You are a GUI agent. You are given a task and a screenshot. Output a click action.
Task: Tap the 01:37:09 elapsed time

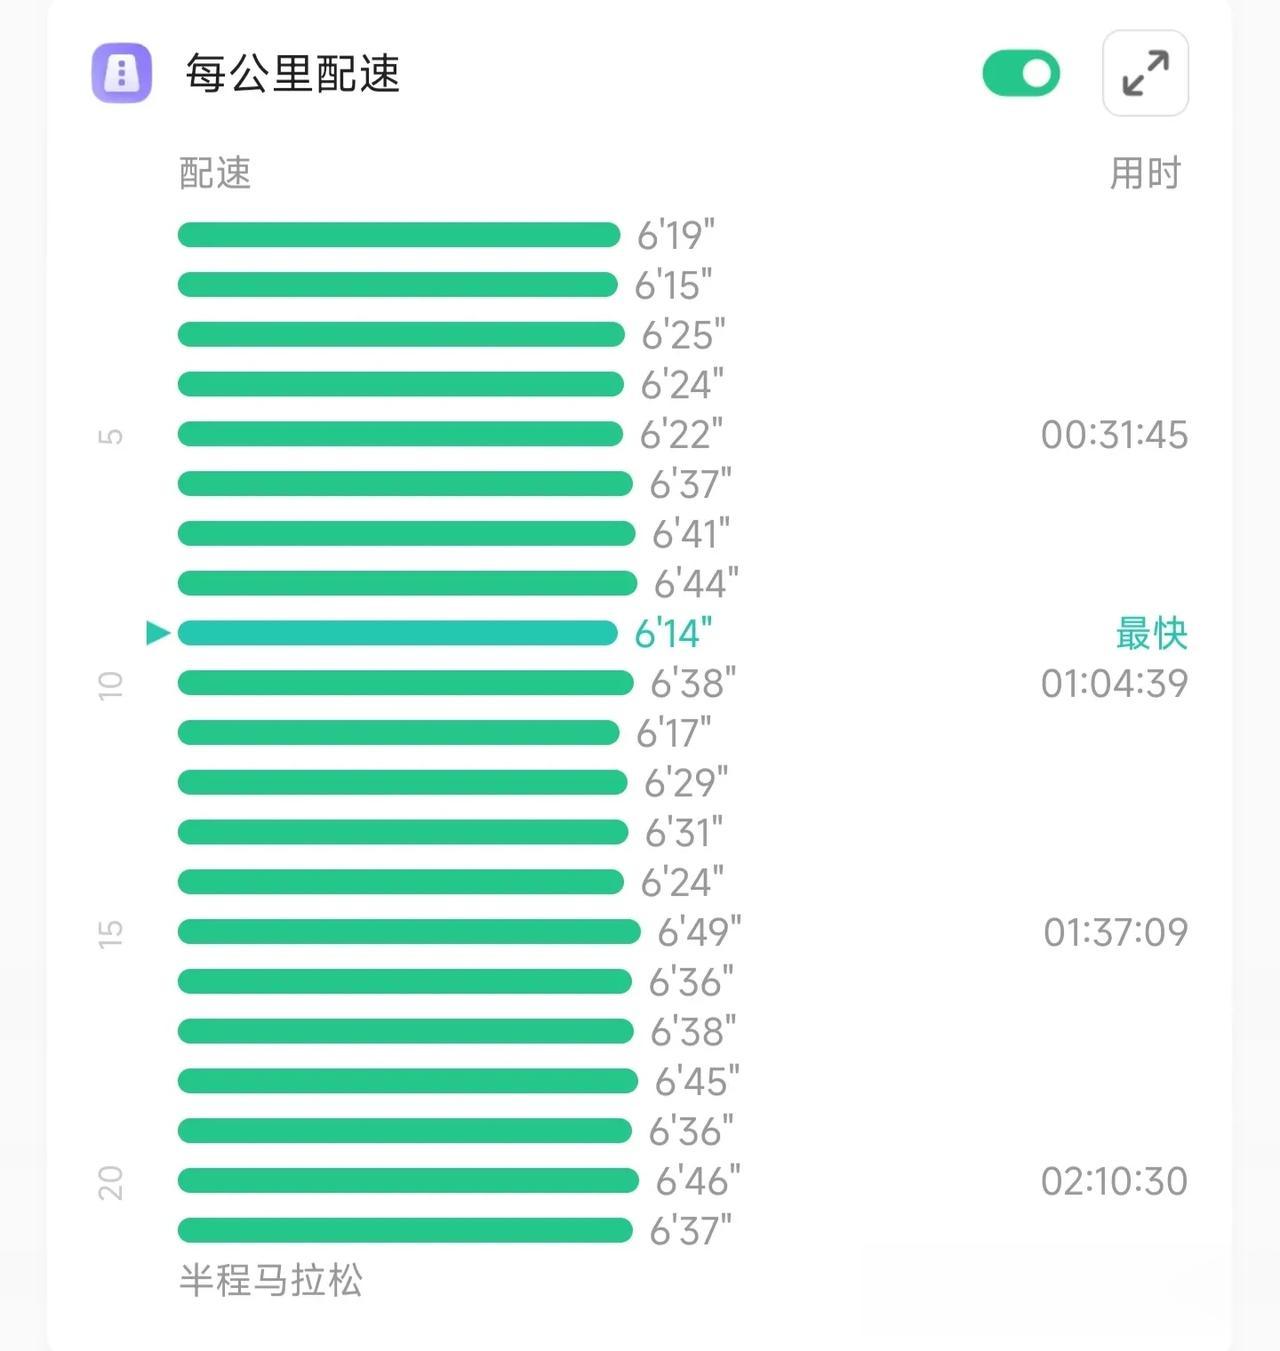click(x=1116, y=932)
